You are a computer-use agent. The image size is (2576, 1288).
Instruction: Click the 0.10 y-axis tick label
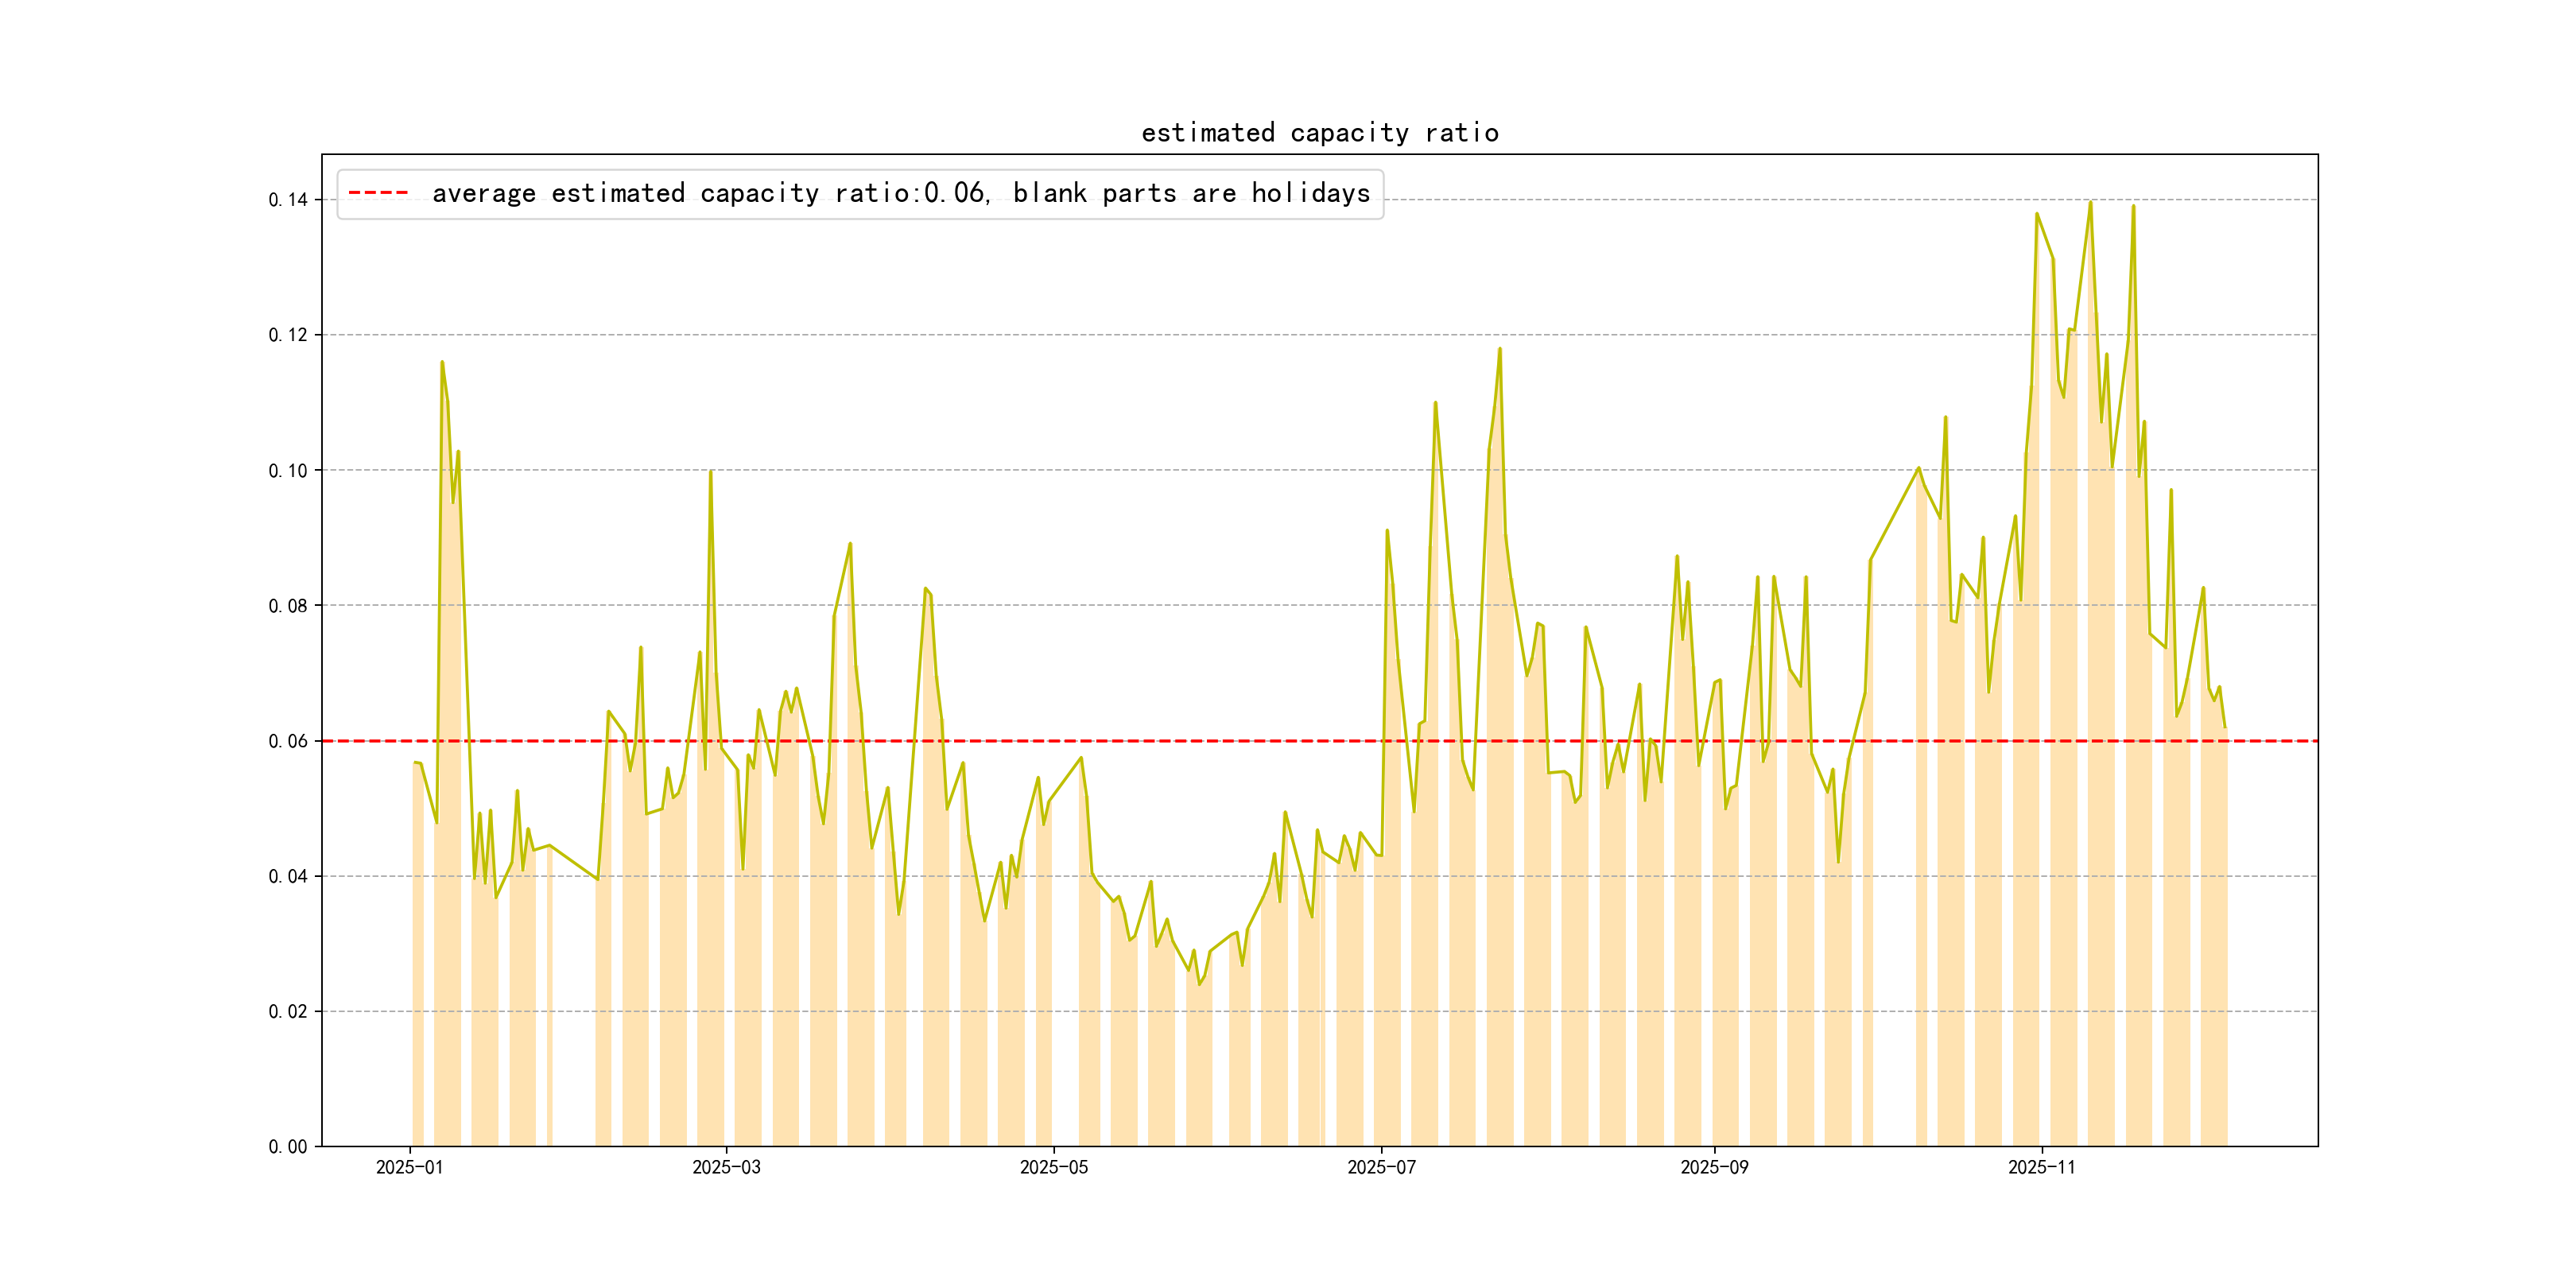coord(288,471)
